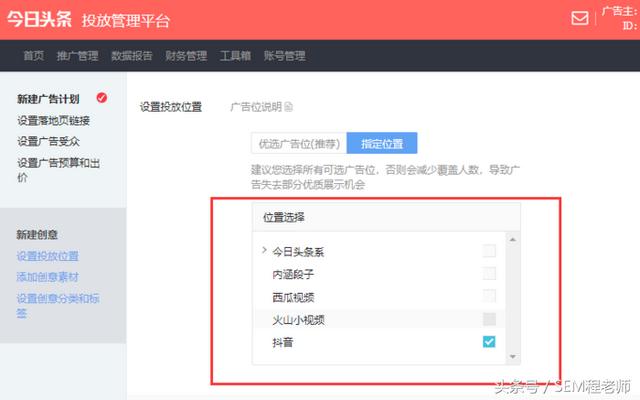Check the 火山小视频 checkbox
Viewport: 640px width, 400px height.
(489, 319)
